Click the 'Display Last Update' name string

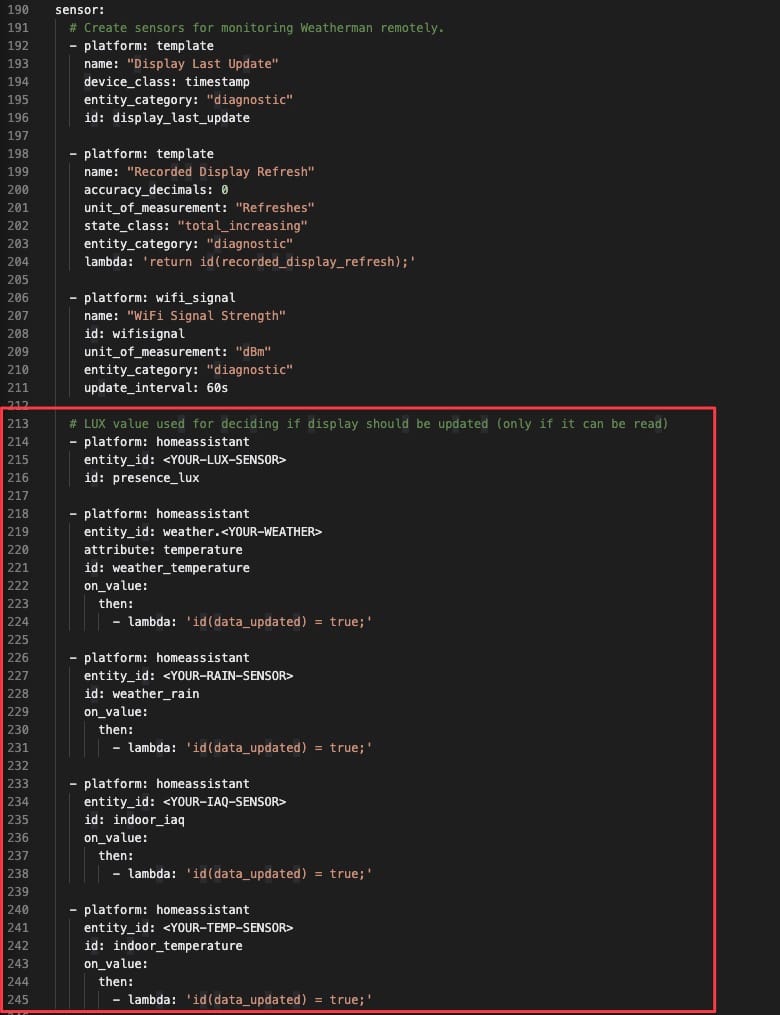tap(203, 63)
